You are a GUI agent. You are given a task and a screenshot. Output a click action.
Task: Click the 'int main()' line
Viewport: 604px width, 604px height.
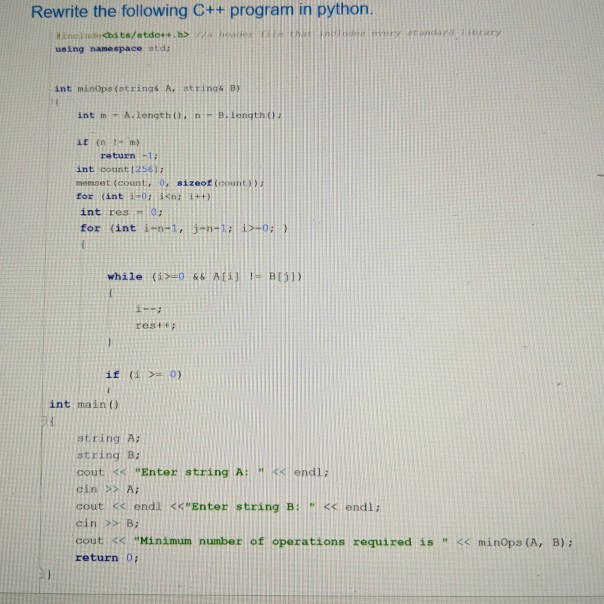tap(84, 404)
